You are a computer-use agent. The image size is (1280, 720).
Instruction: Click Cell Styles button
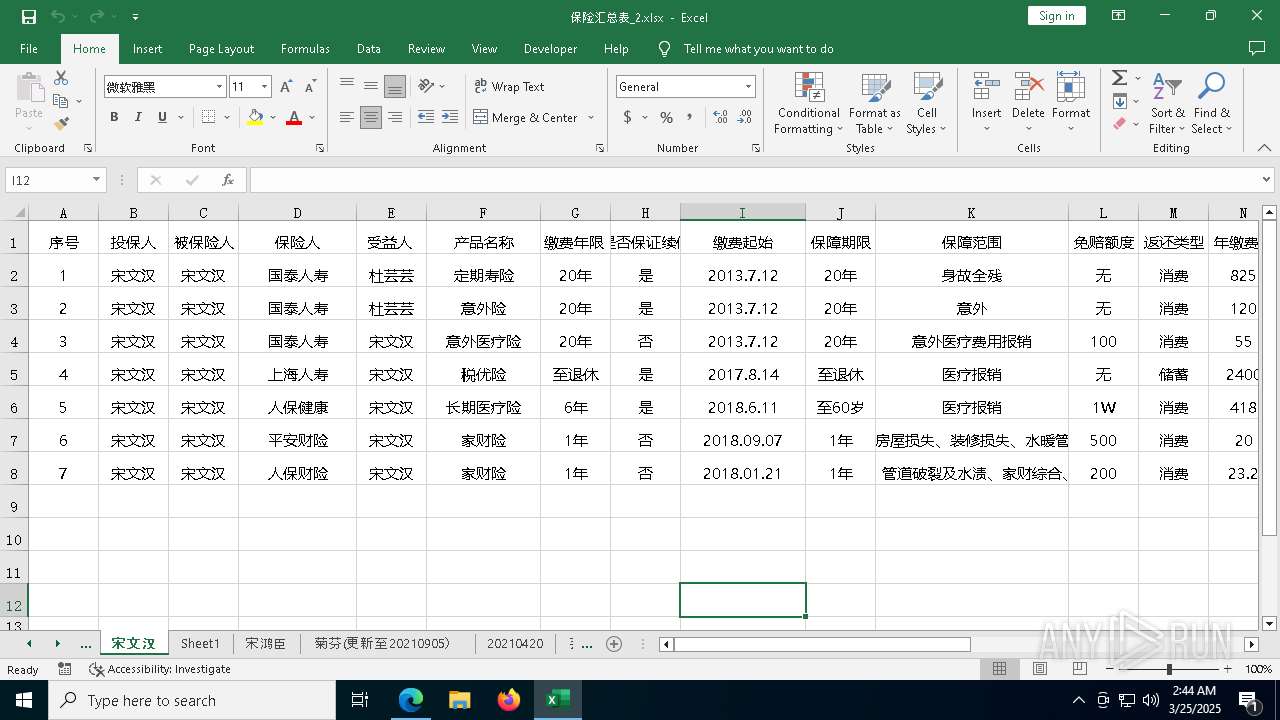pos(927,103)
